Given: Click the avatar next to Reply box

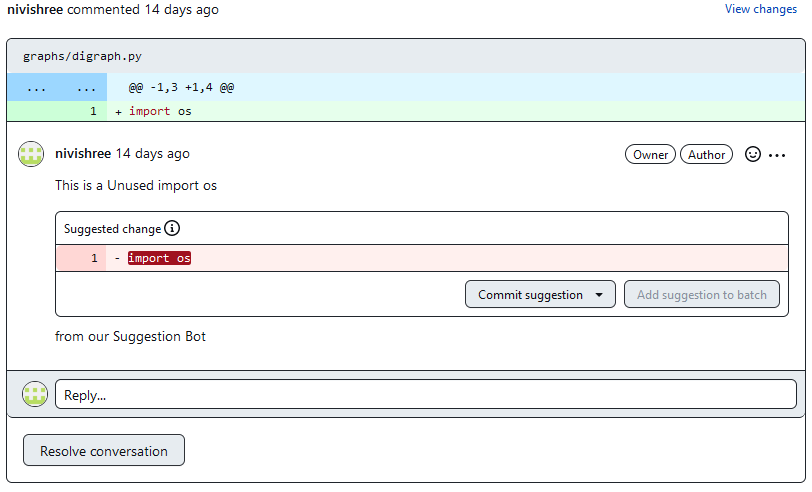Looking at the screenshot, I should (x=35, y=394).
